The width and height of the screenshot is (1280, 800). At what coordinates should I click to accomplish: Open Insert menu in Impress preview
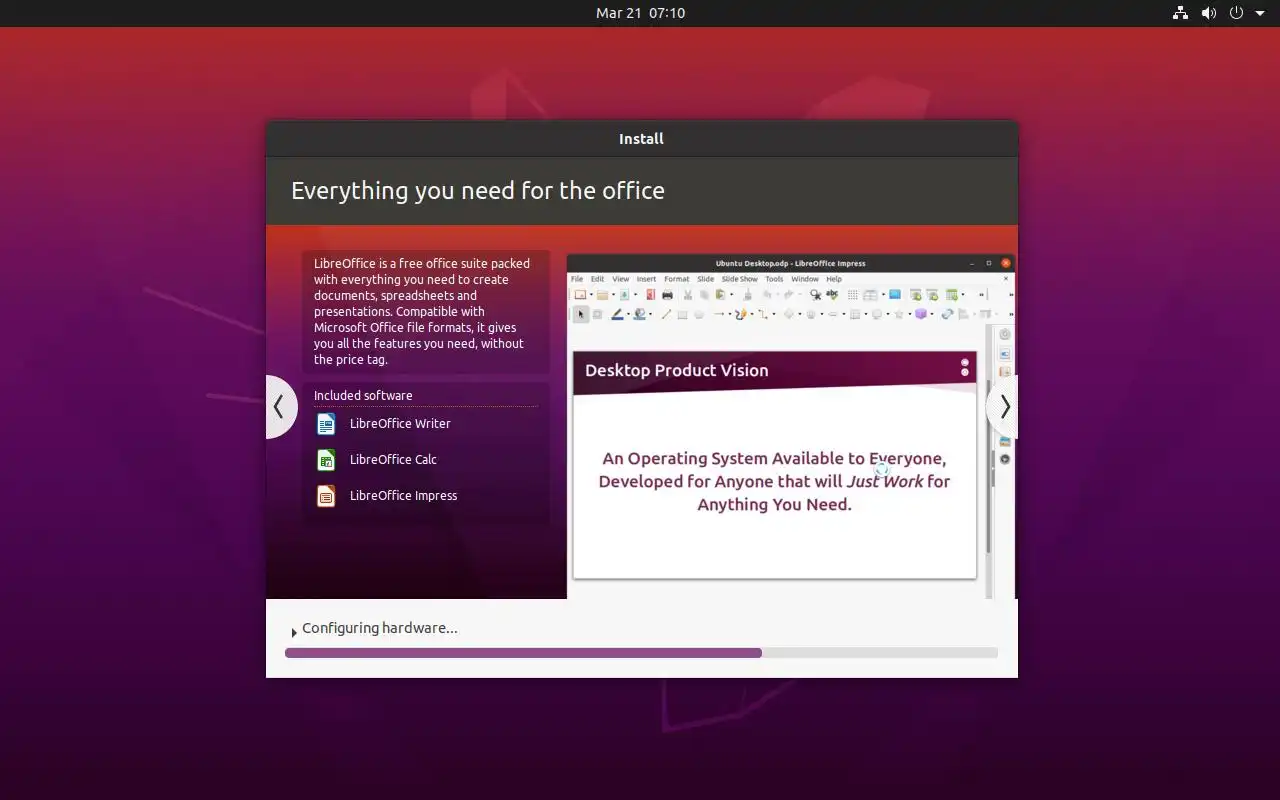[646, 279]
